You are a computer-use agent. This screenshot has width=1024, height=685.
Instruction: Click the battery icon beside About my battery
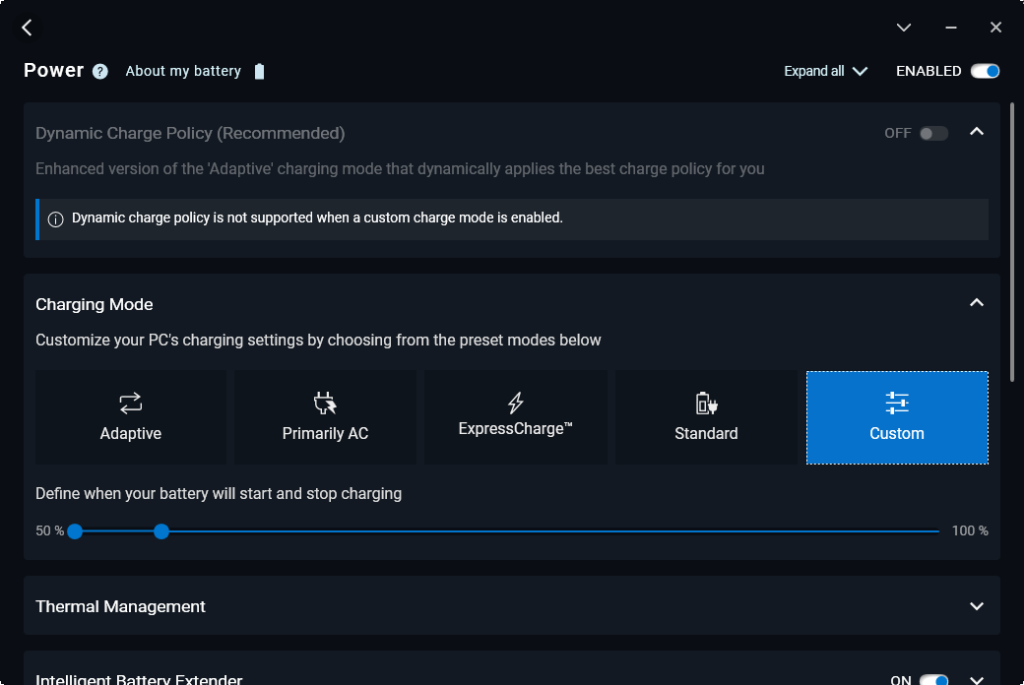[x=260, y=71]
